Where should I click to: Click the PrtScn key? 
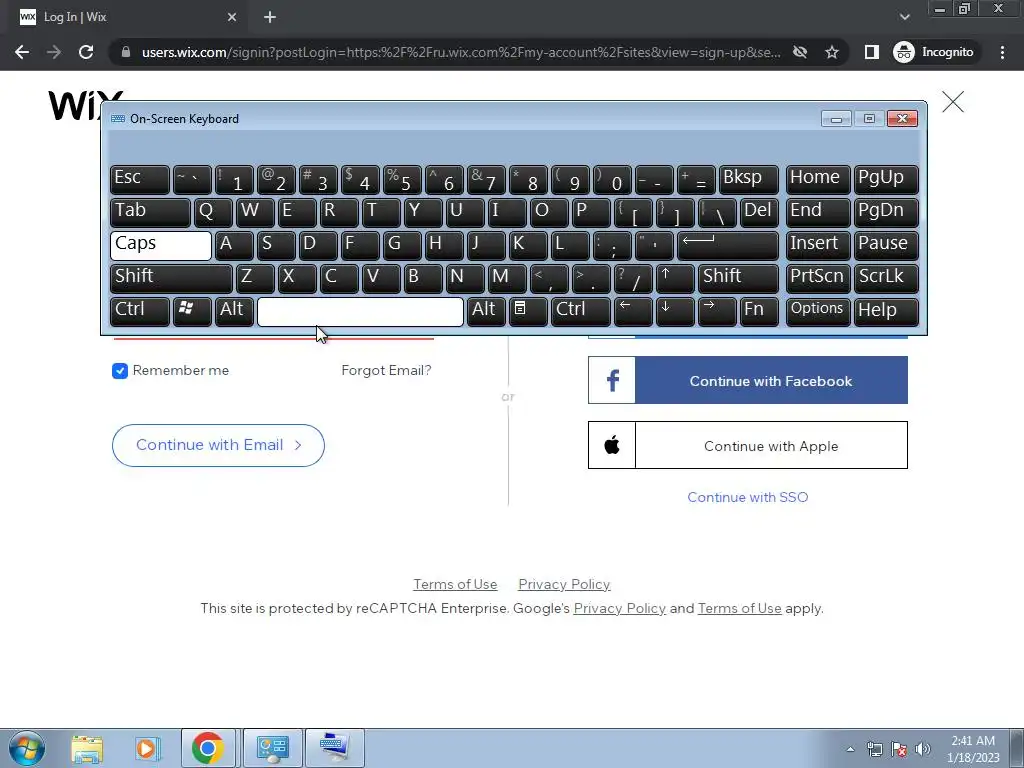(818, 278)
